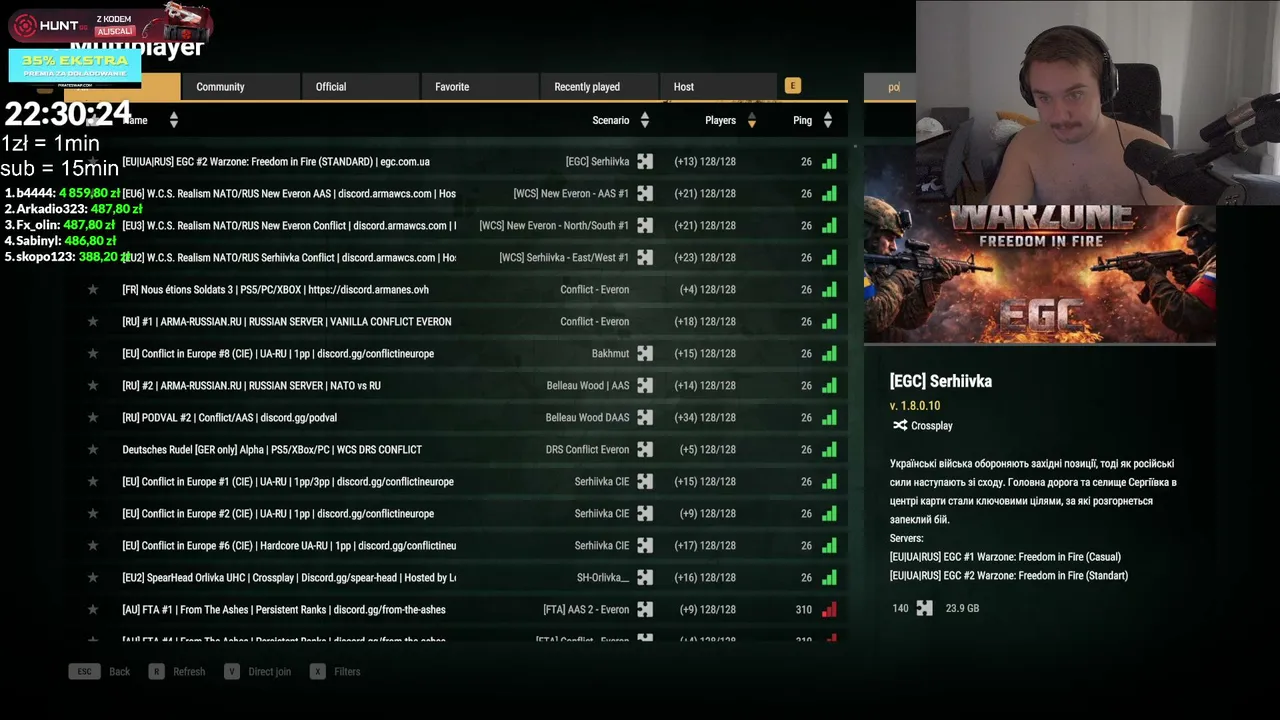Refresh the server list
1280x720 pixels.
pyautogui.click(x=177, y=672)
